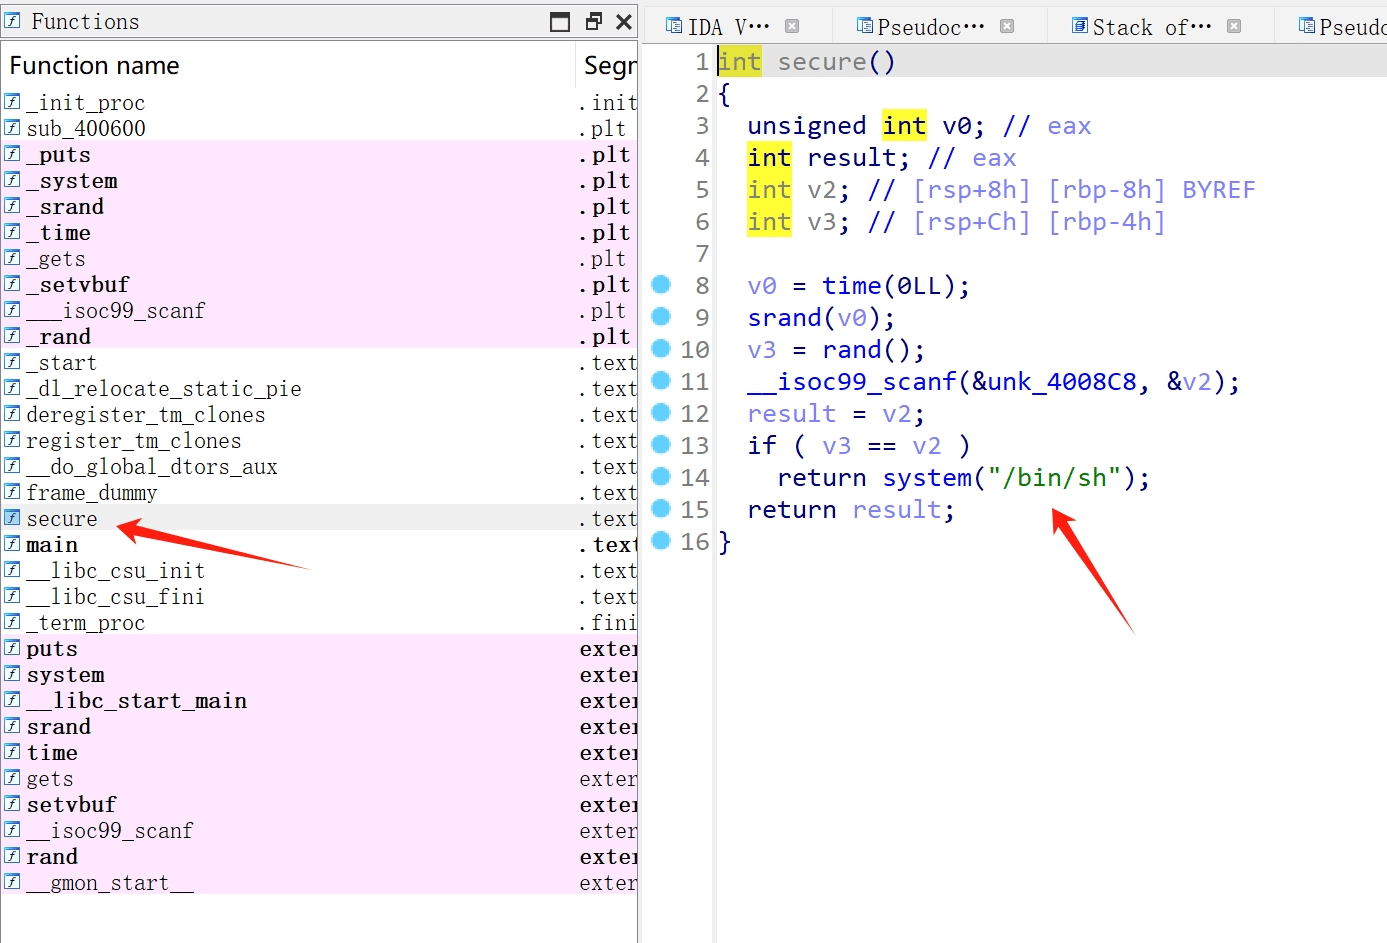The image size is (1387, 943).
Task: Toggle breakpoint dot on line 13
Action: click(661, 445)
